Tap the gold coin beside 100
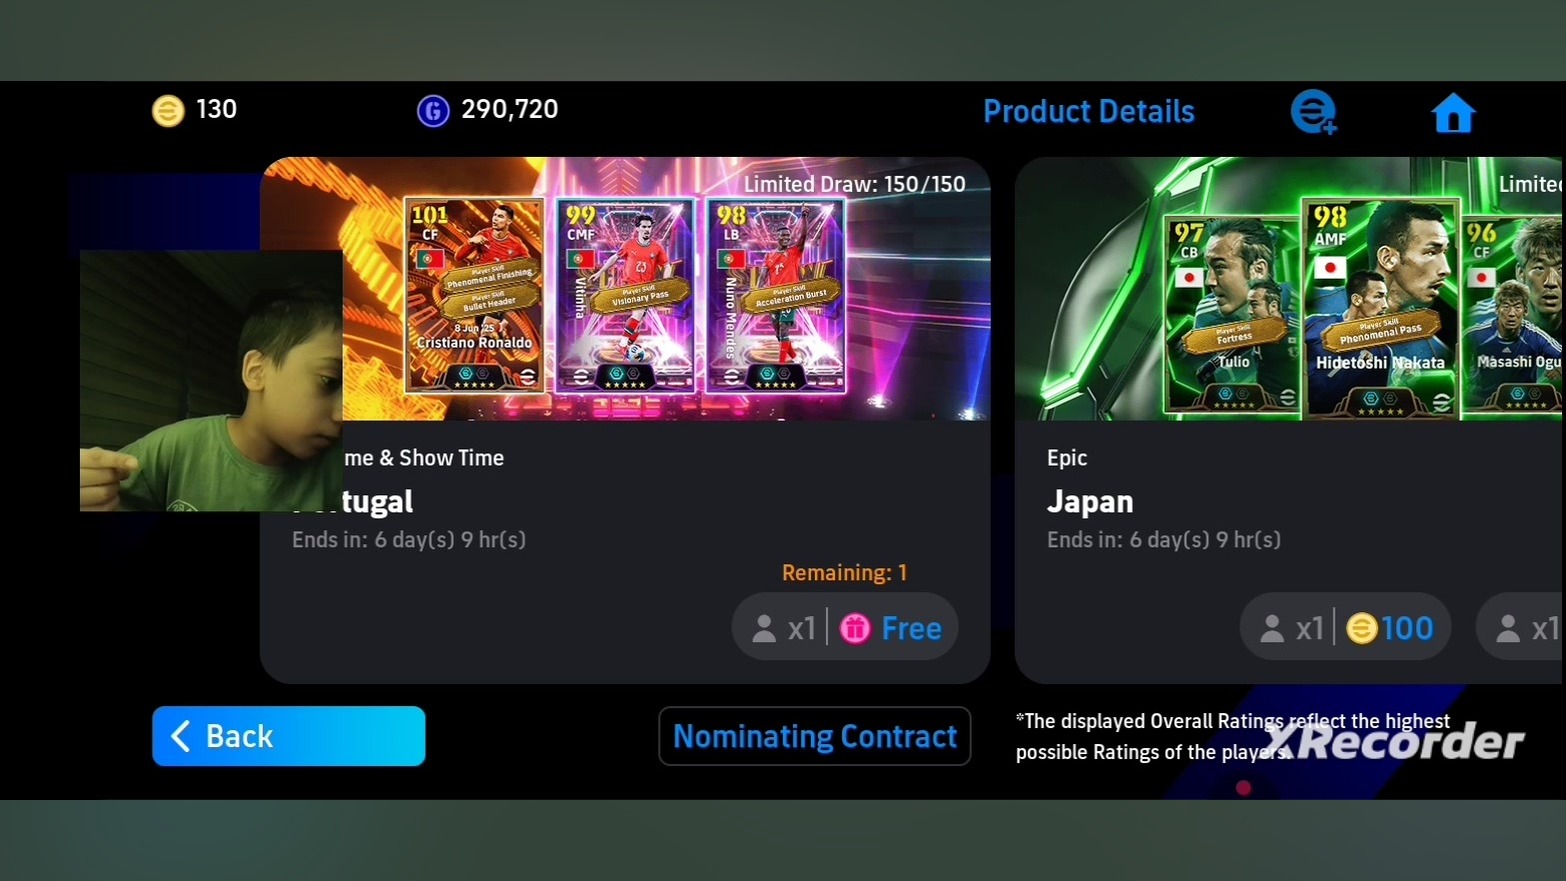The height and width of the screenshot is (881, 1566). coord(1361,628)
